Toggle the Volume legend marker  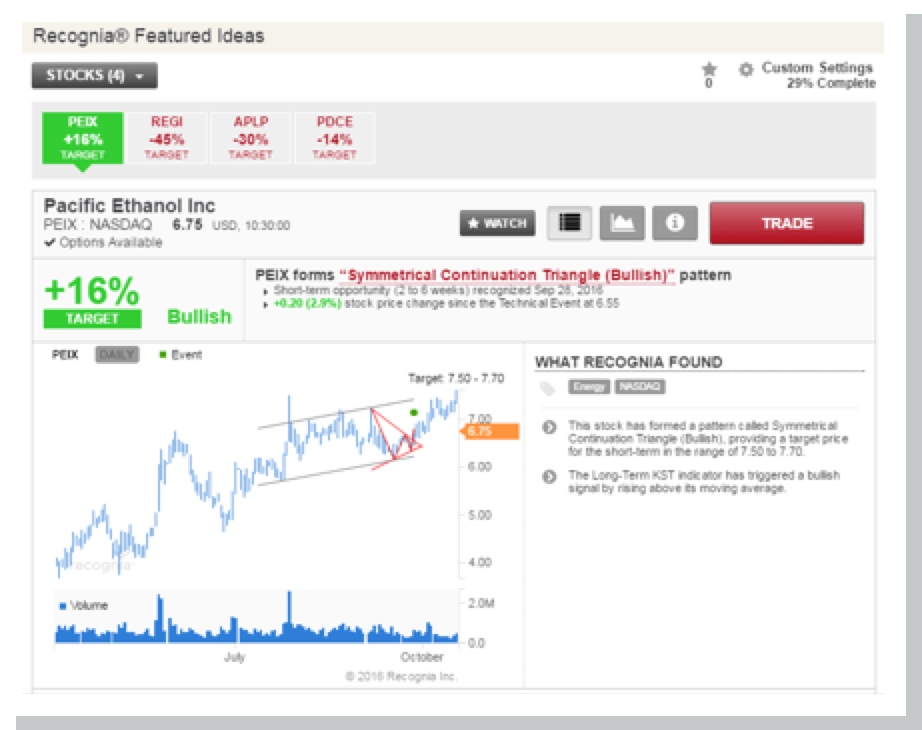[x=63, y=606]
